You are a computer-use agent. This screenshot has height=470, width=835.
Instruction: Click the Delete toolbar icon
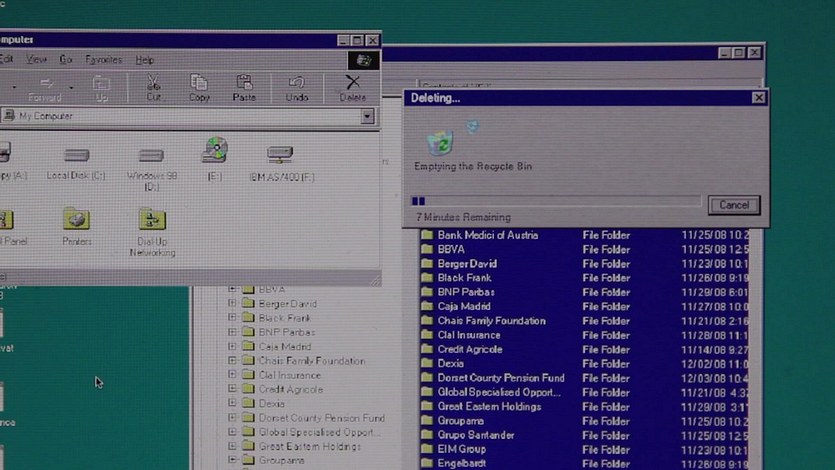[x=352, y=87]
